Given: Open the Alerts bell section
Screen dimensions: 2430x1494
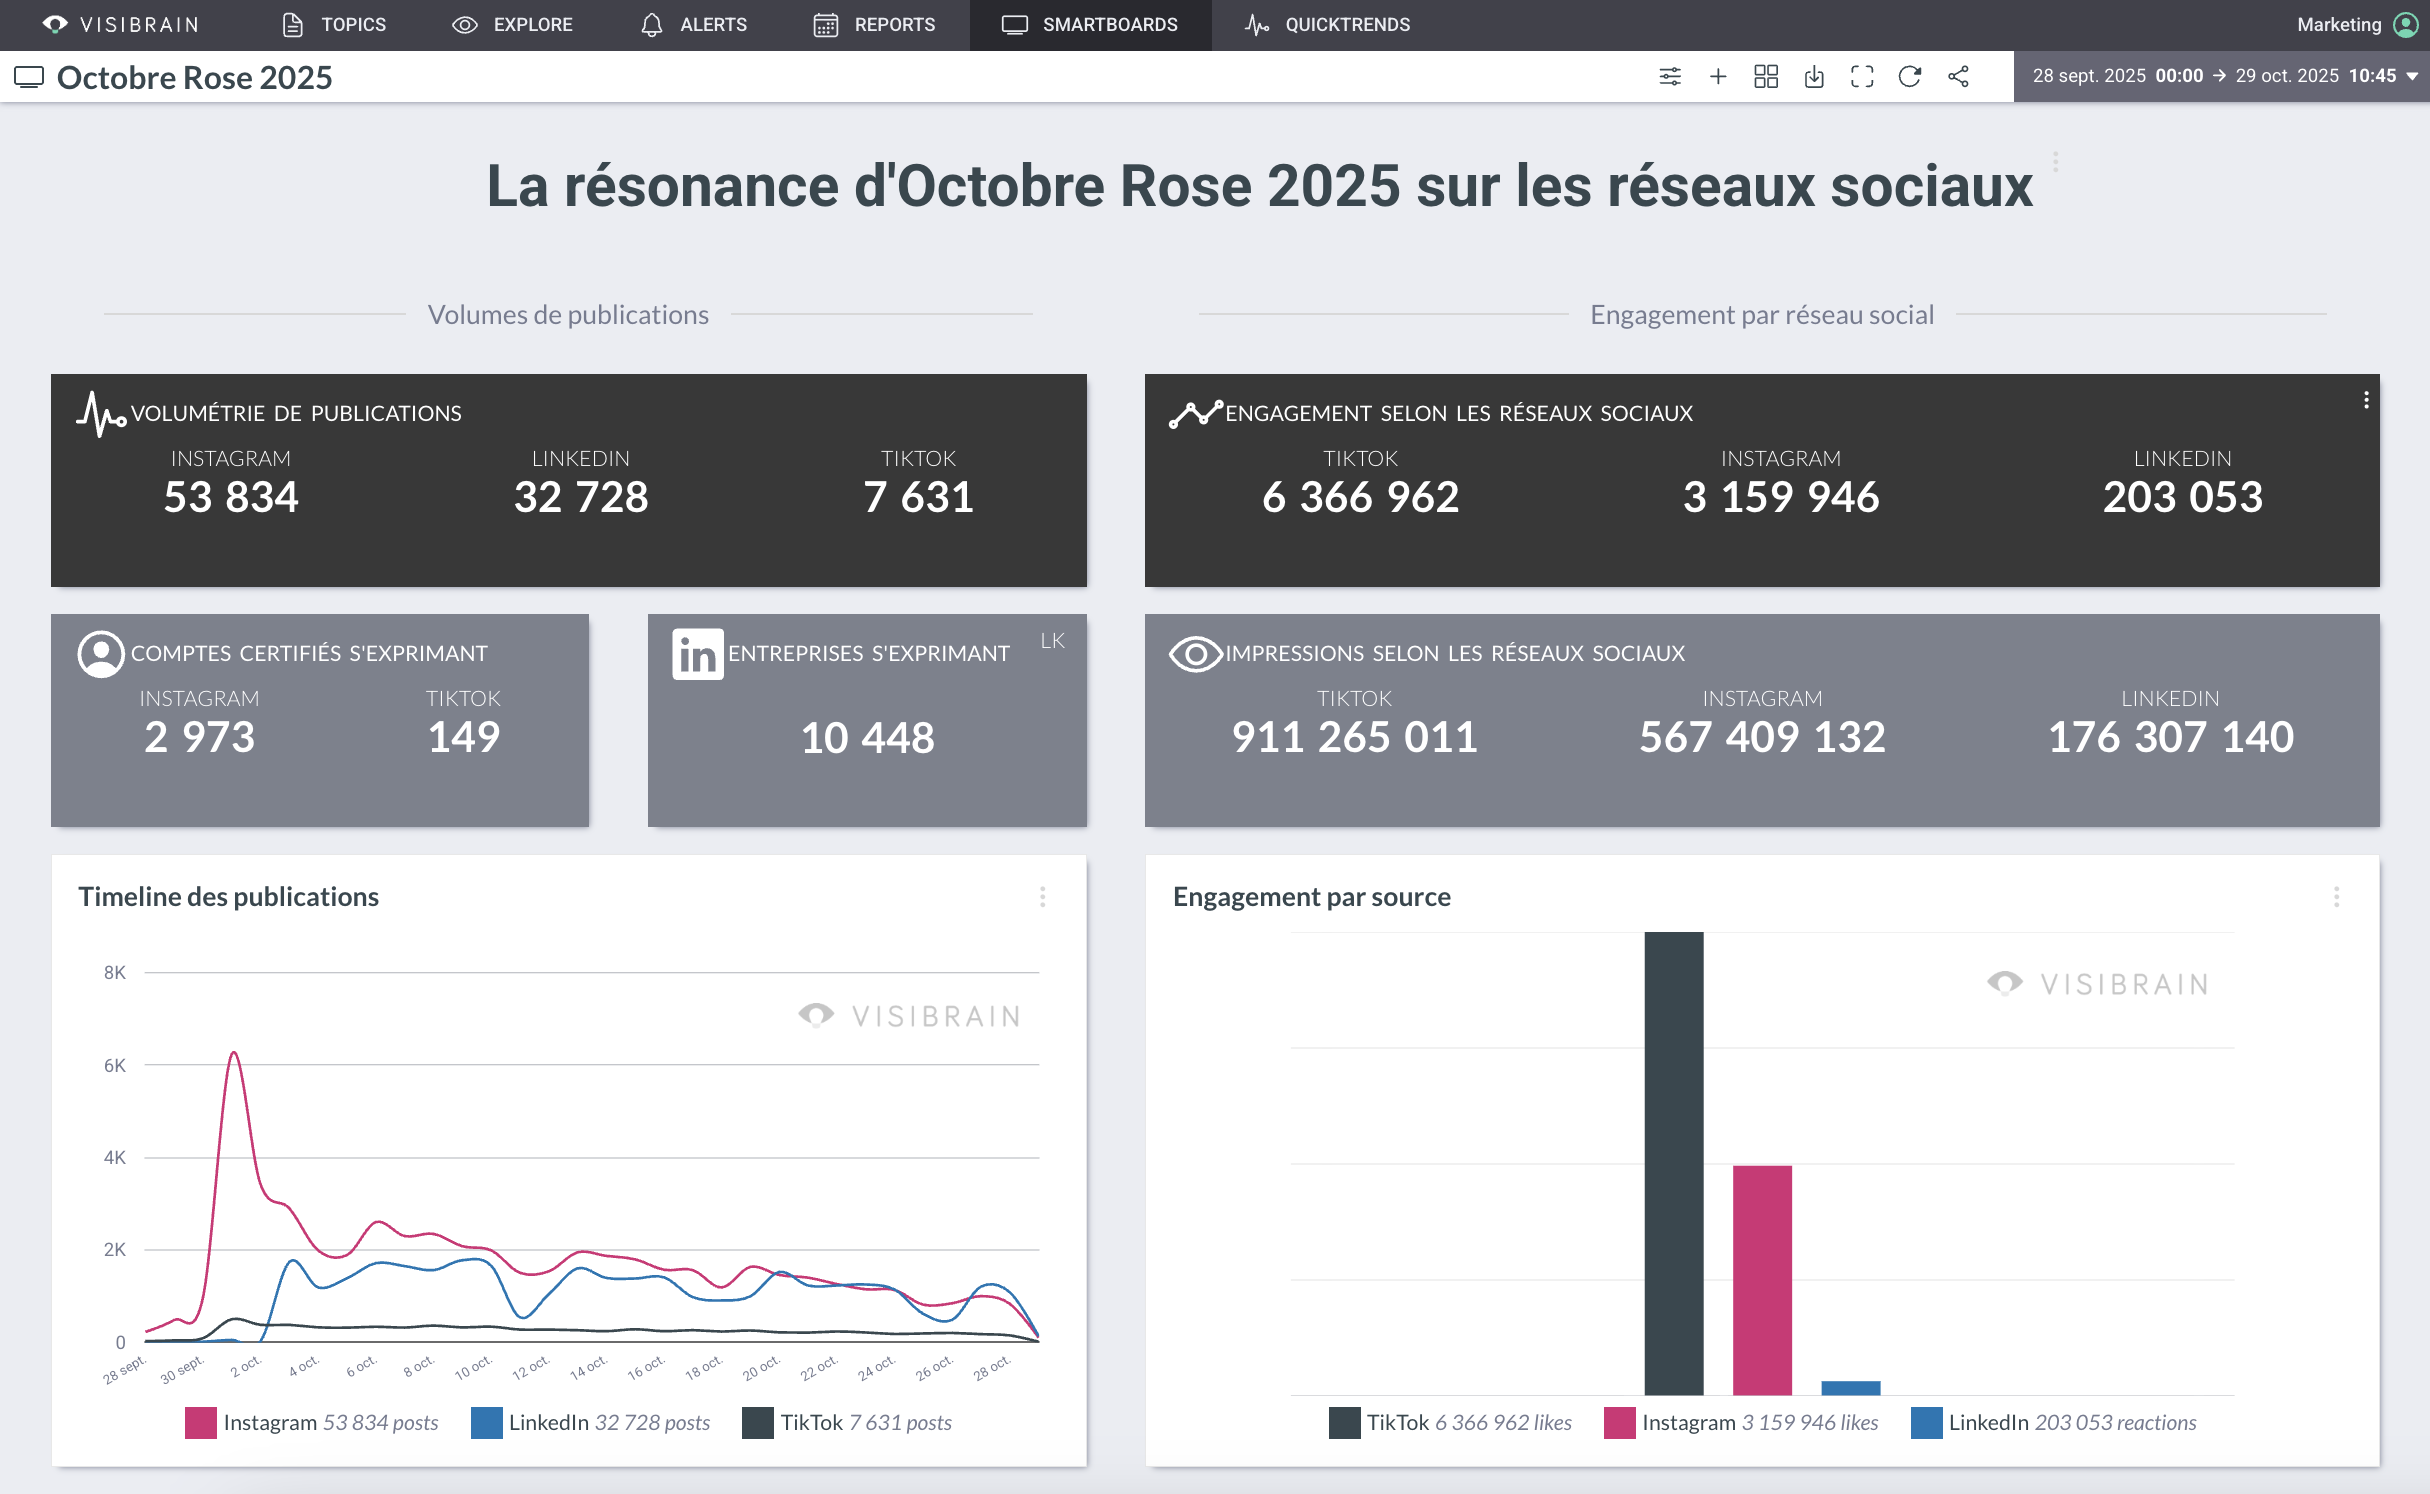Looking at the screenshot, I should (693, 25).
